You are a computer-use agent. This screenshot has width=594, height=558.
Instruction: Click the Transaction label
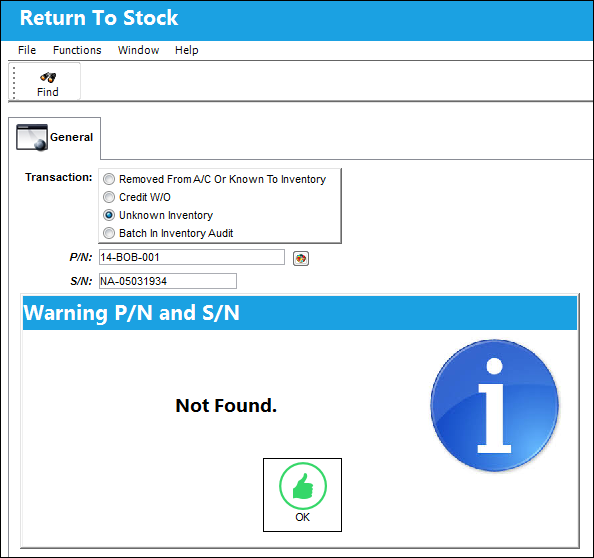point(59,177)
